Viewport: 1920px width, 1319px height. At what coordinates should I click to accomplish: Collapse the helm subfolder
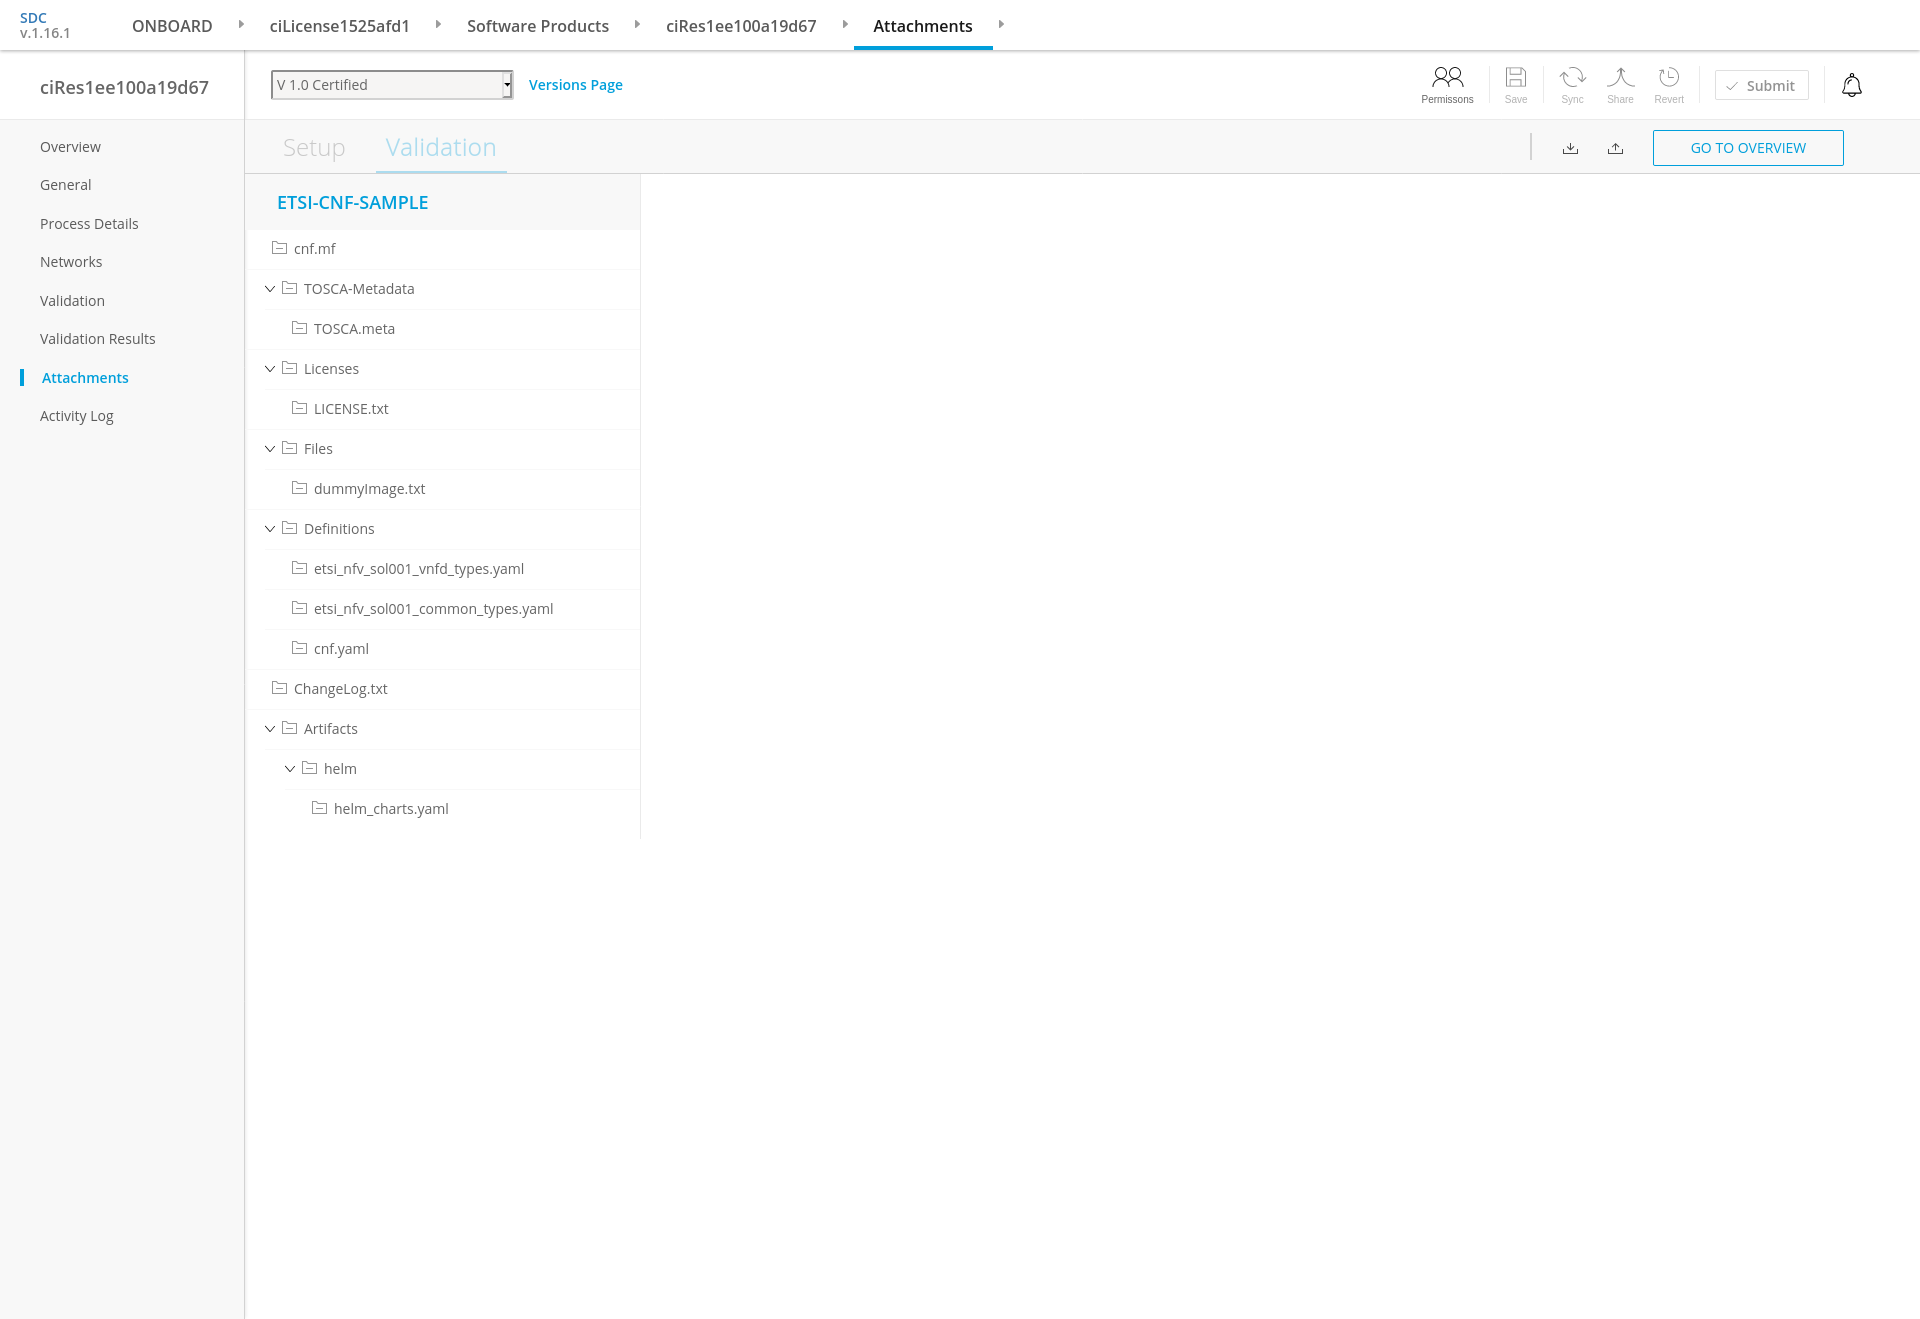(x=290, y=769)
